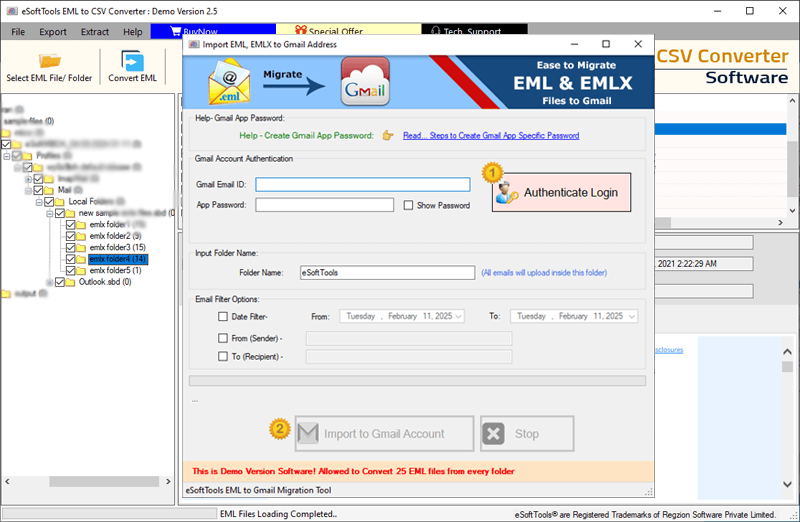Uncheck the emlx folder4 checkbox
800x522 pixels.
(x=70, y=259)
